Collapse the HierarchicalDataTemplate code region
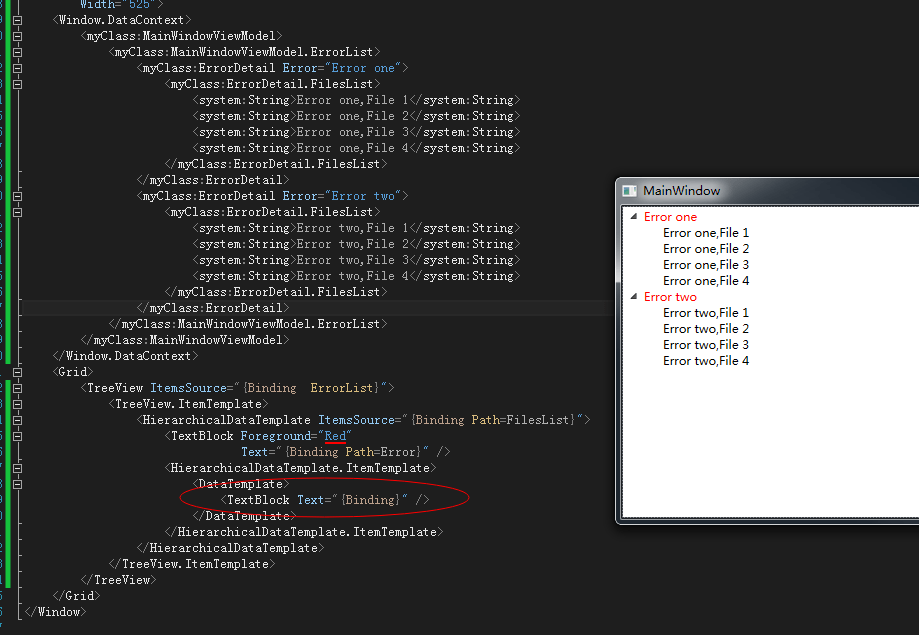The width and height of the screenshot is (919, 635). [18, 419]
